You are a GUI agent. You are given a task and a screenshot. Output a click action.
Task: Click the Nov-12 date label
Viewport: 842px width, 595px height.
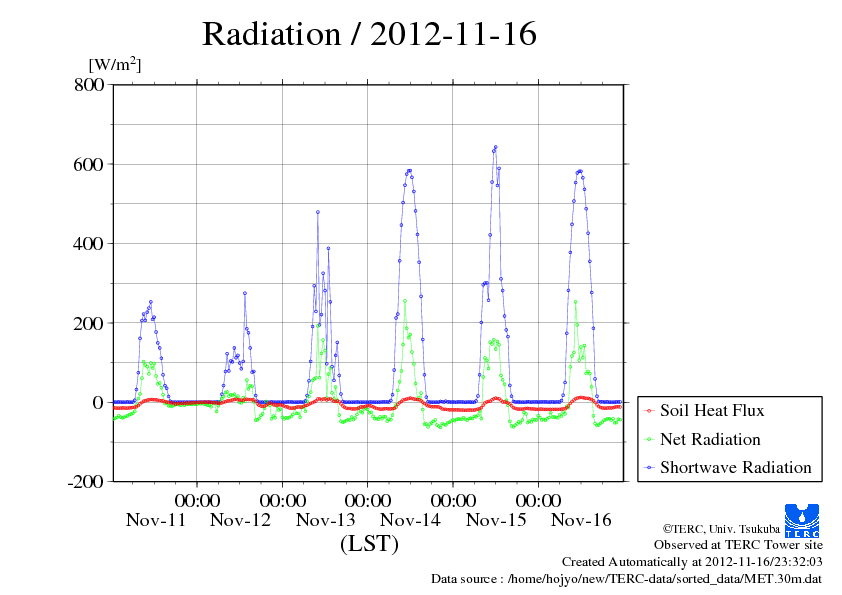241,520
